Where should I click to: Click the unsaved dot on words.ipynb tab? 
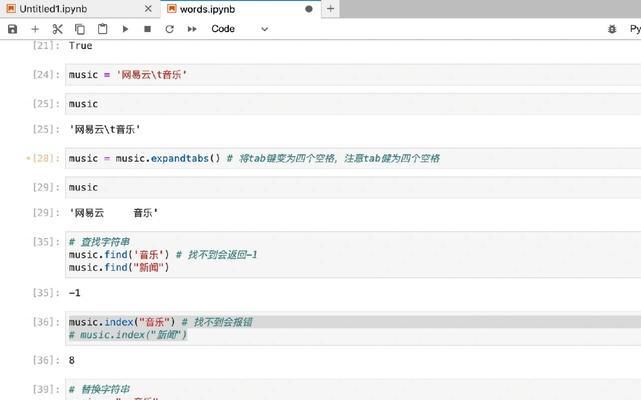tap(309, 9)
